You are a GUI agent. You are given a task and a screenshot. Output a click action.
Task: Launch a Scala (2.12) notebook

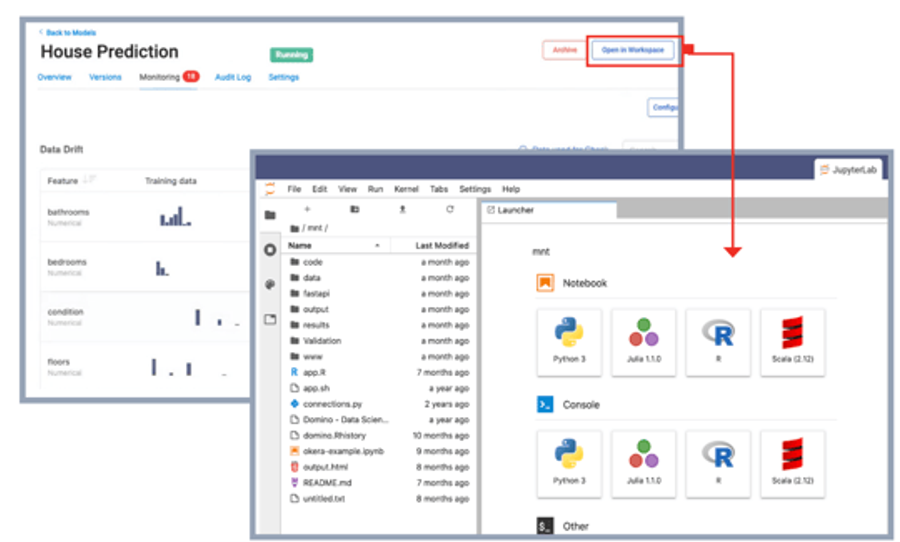click(x=793, y=342)
